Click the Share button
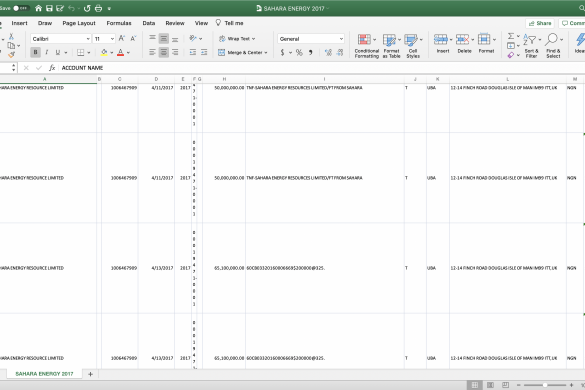This screenshot has height=390, width=585. (x=540, y=23)
